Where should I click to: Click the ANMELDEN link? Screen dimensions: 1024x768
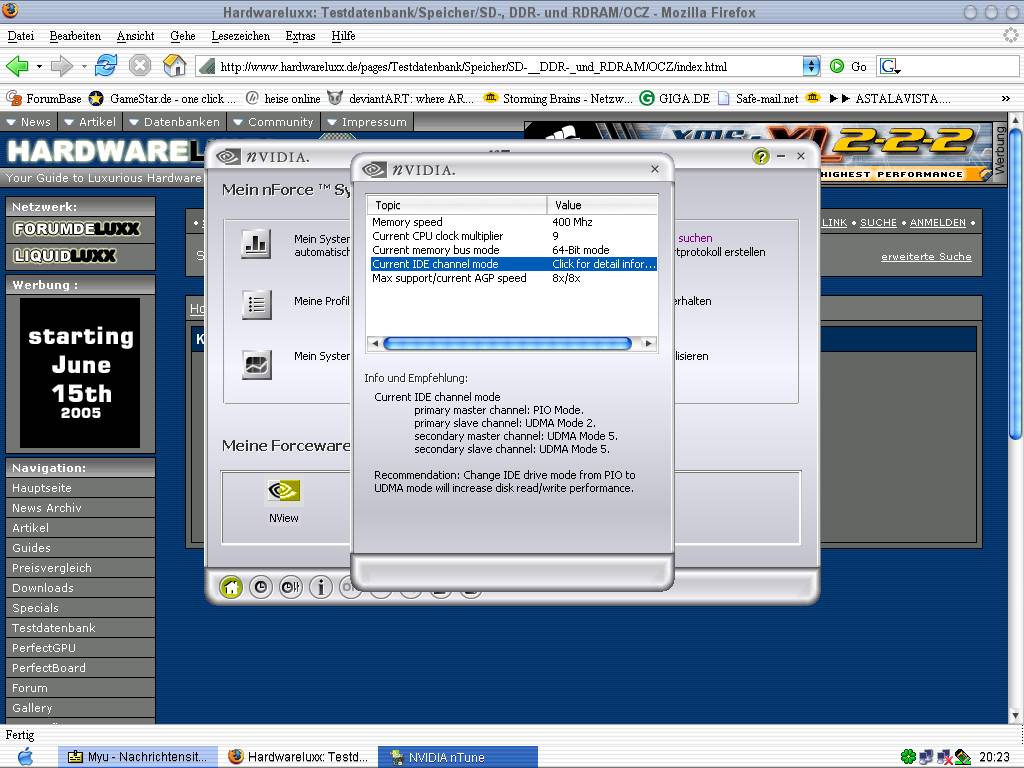coord(938,223)
